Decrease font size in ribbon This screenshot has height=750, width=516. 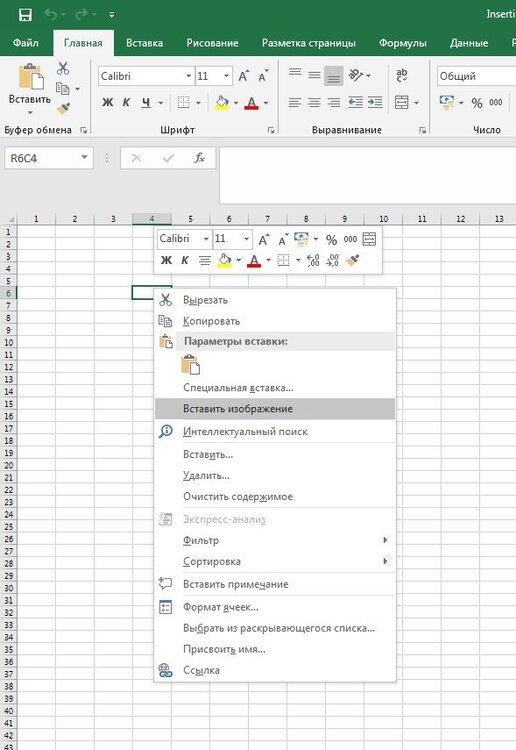point(263,76)
